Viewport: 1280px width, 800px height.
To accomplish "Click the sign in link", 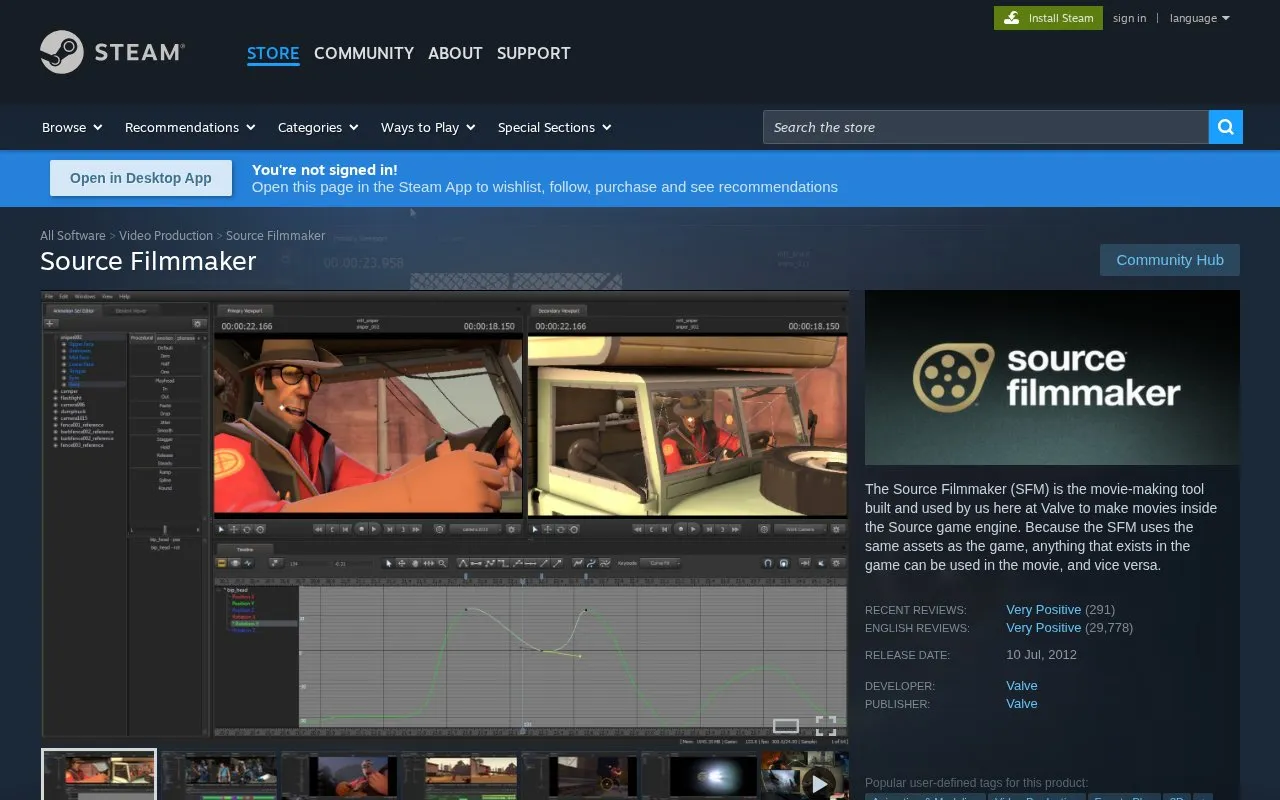I will tap(1130, 18).
